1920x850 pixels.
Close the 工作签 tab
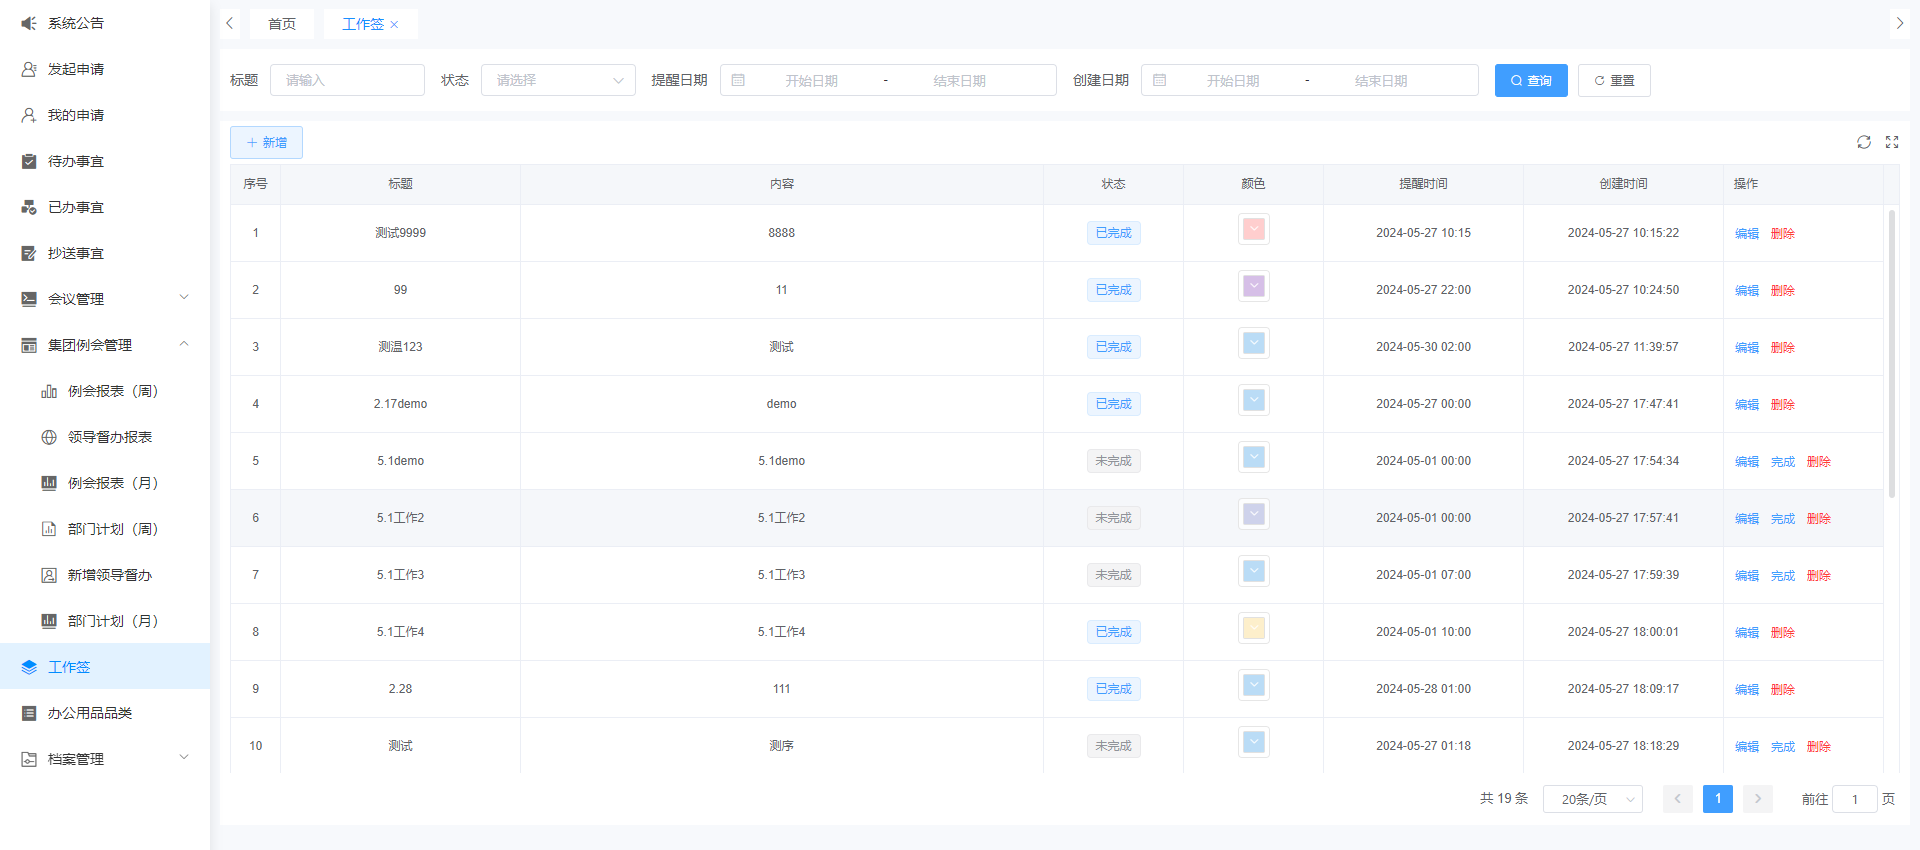coord(394,25)
